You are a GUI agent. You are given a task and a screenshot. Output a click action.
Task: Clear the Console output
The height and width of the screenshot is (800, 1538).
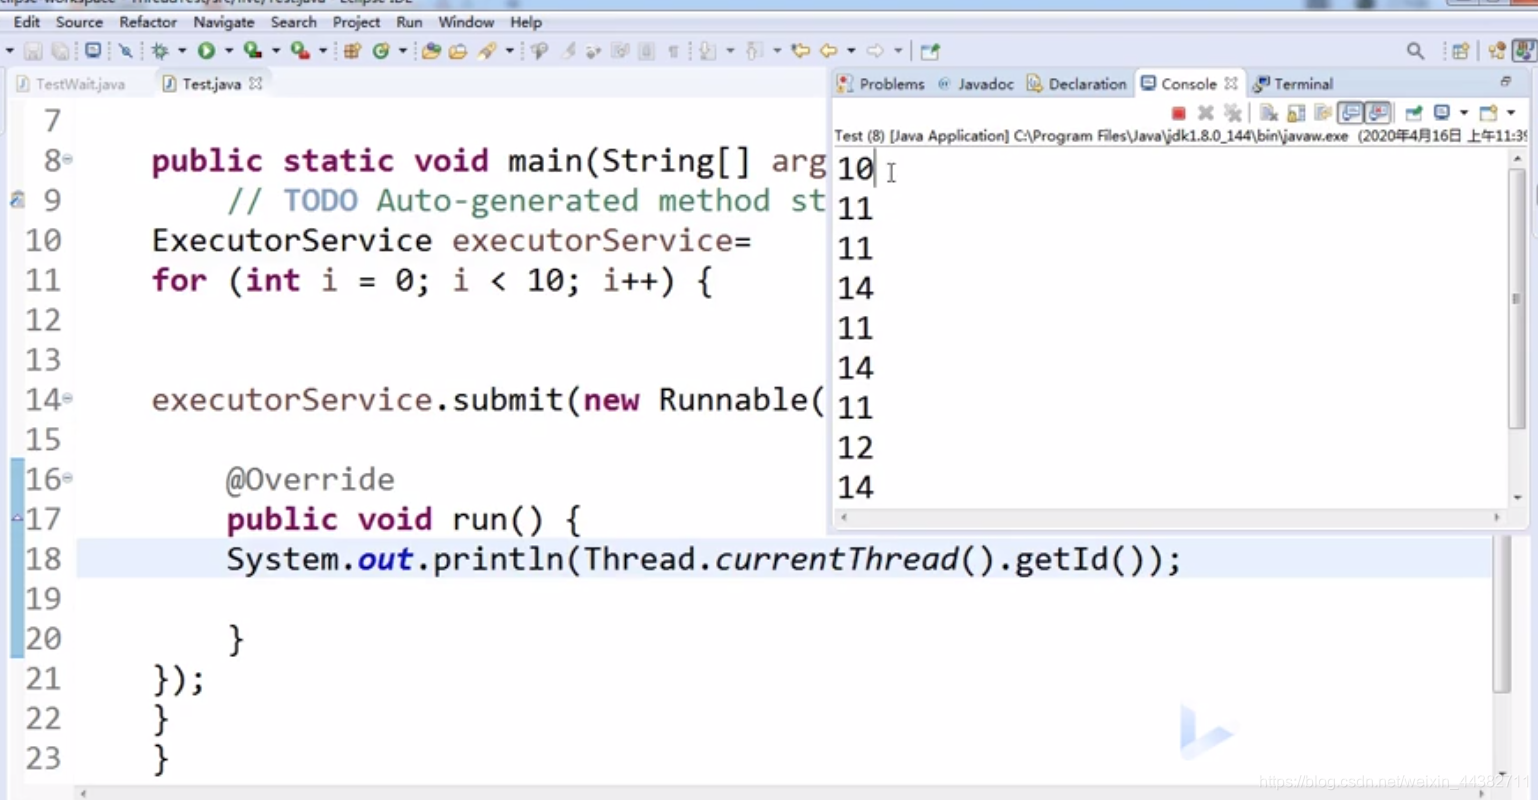point(1269,113)
